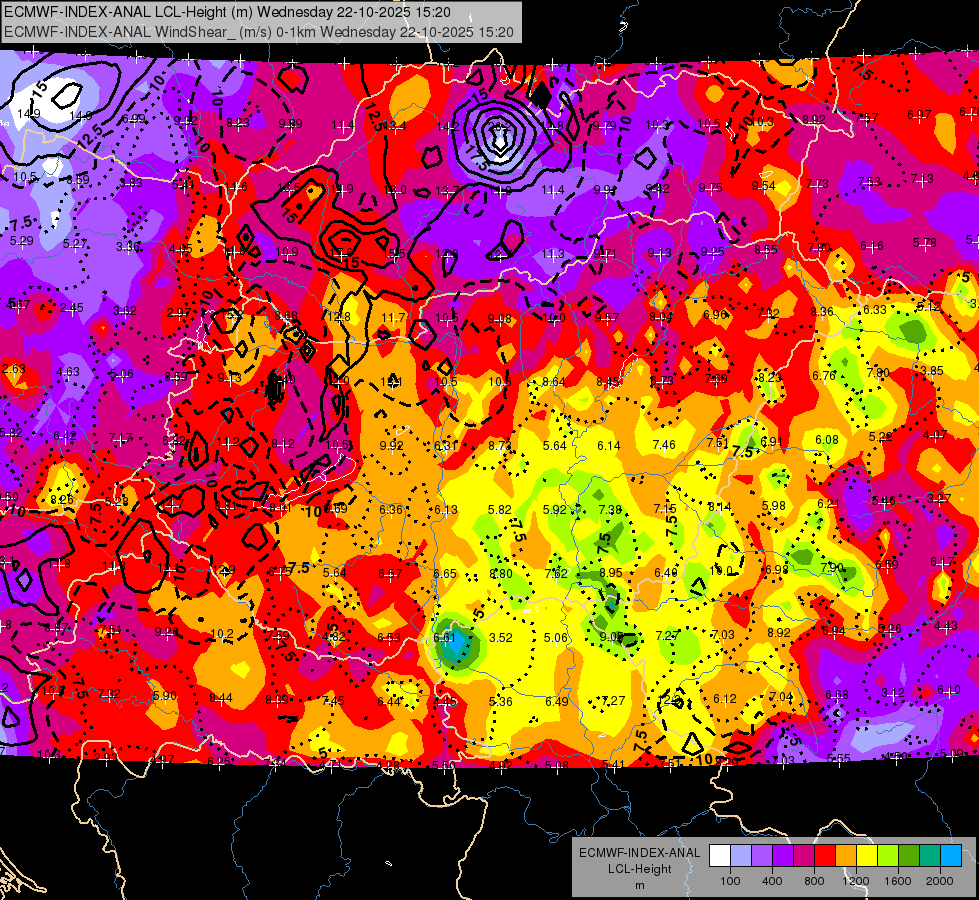Select the light blue legend swatch
Image resolution: width=979 pixels, height=900 pixels.
pos(951,856)
